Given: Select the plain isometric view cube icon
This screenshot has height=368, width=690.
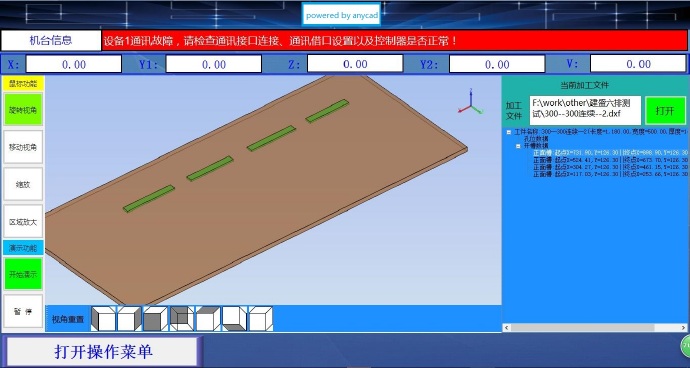Looking at the screenshot, I should pos(261,319).
